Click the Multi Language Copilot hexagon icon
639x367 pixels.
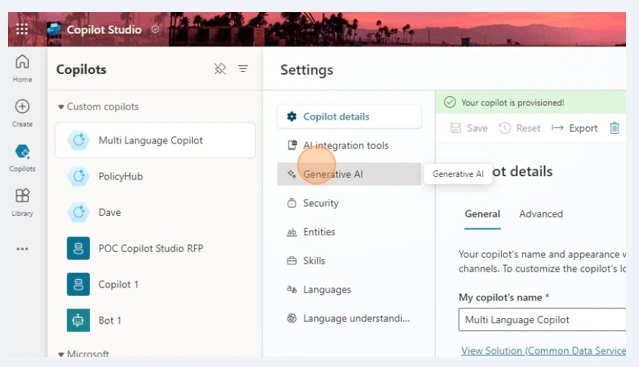(78, 141)
